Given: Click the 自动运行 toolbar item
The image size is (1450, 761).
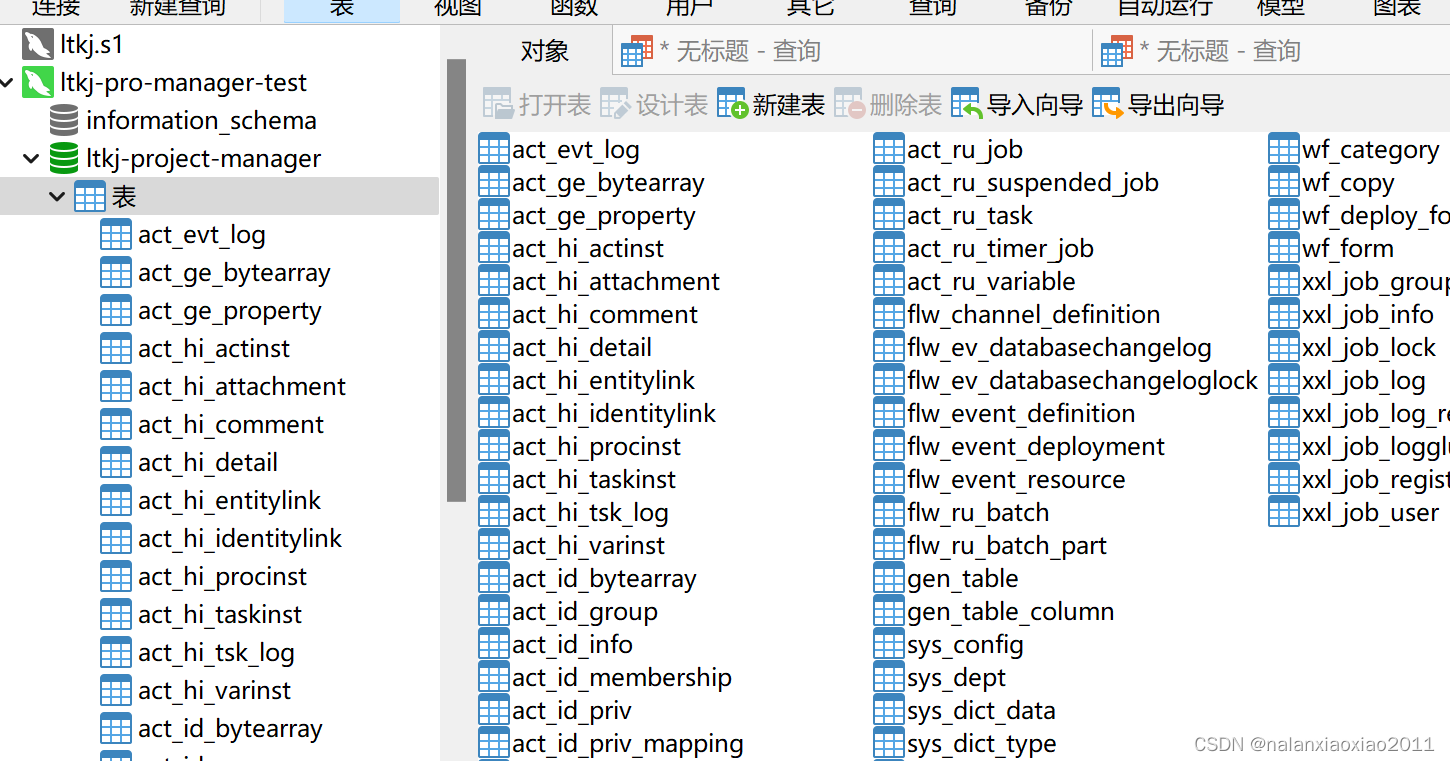Looking at the screenshot, I should (1165, 8).
